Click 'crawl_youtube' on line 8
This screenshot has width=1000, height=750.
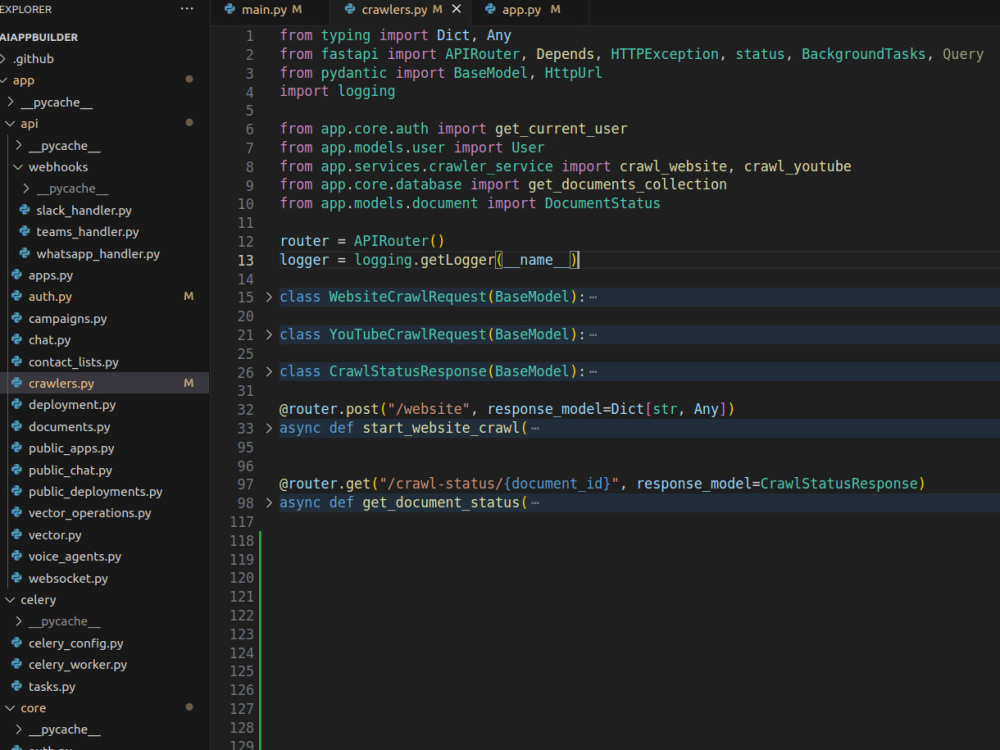point(797,166)
